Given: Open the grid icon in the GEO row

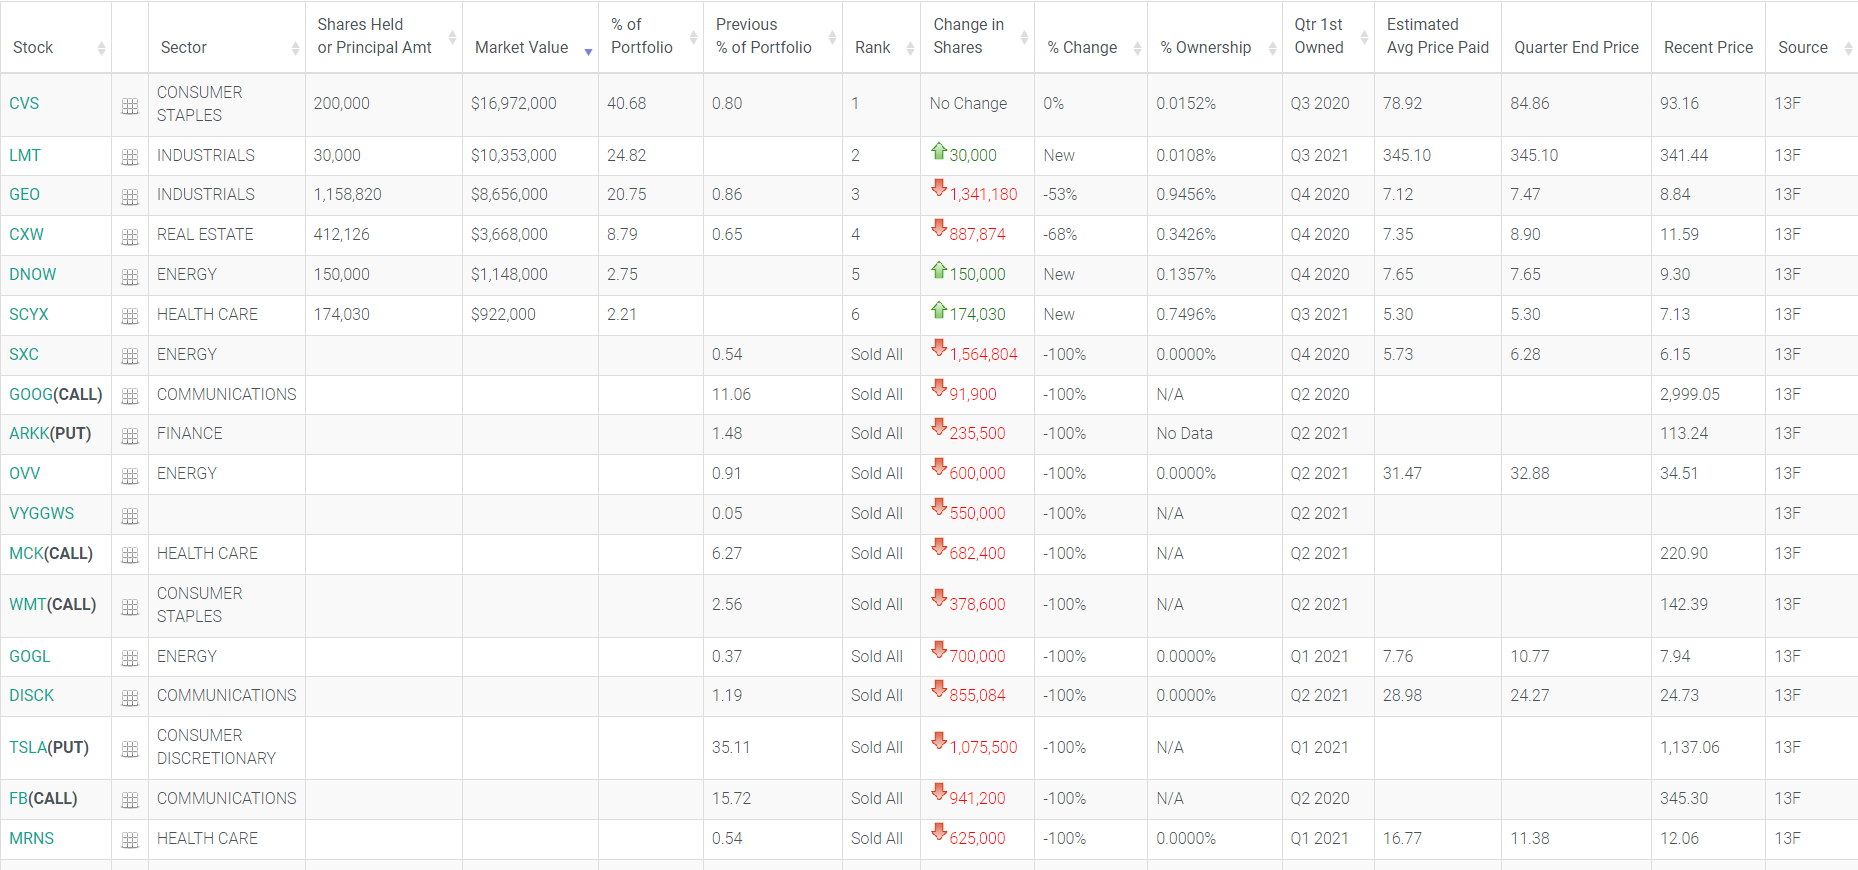Looking at the screenshot, I should click(x=130, y=197).
